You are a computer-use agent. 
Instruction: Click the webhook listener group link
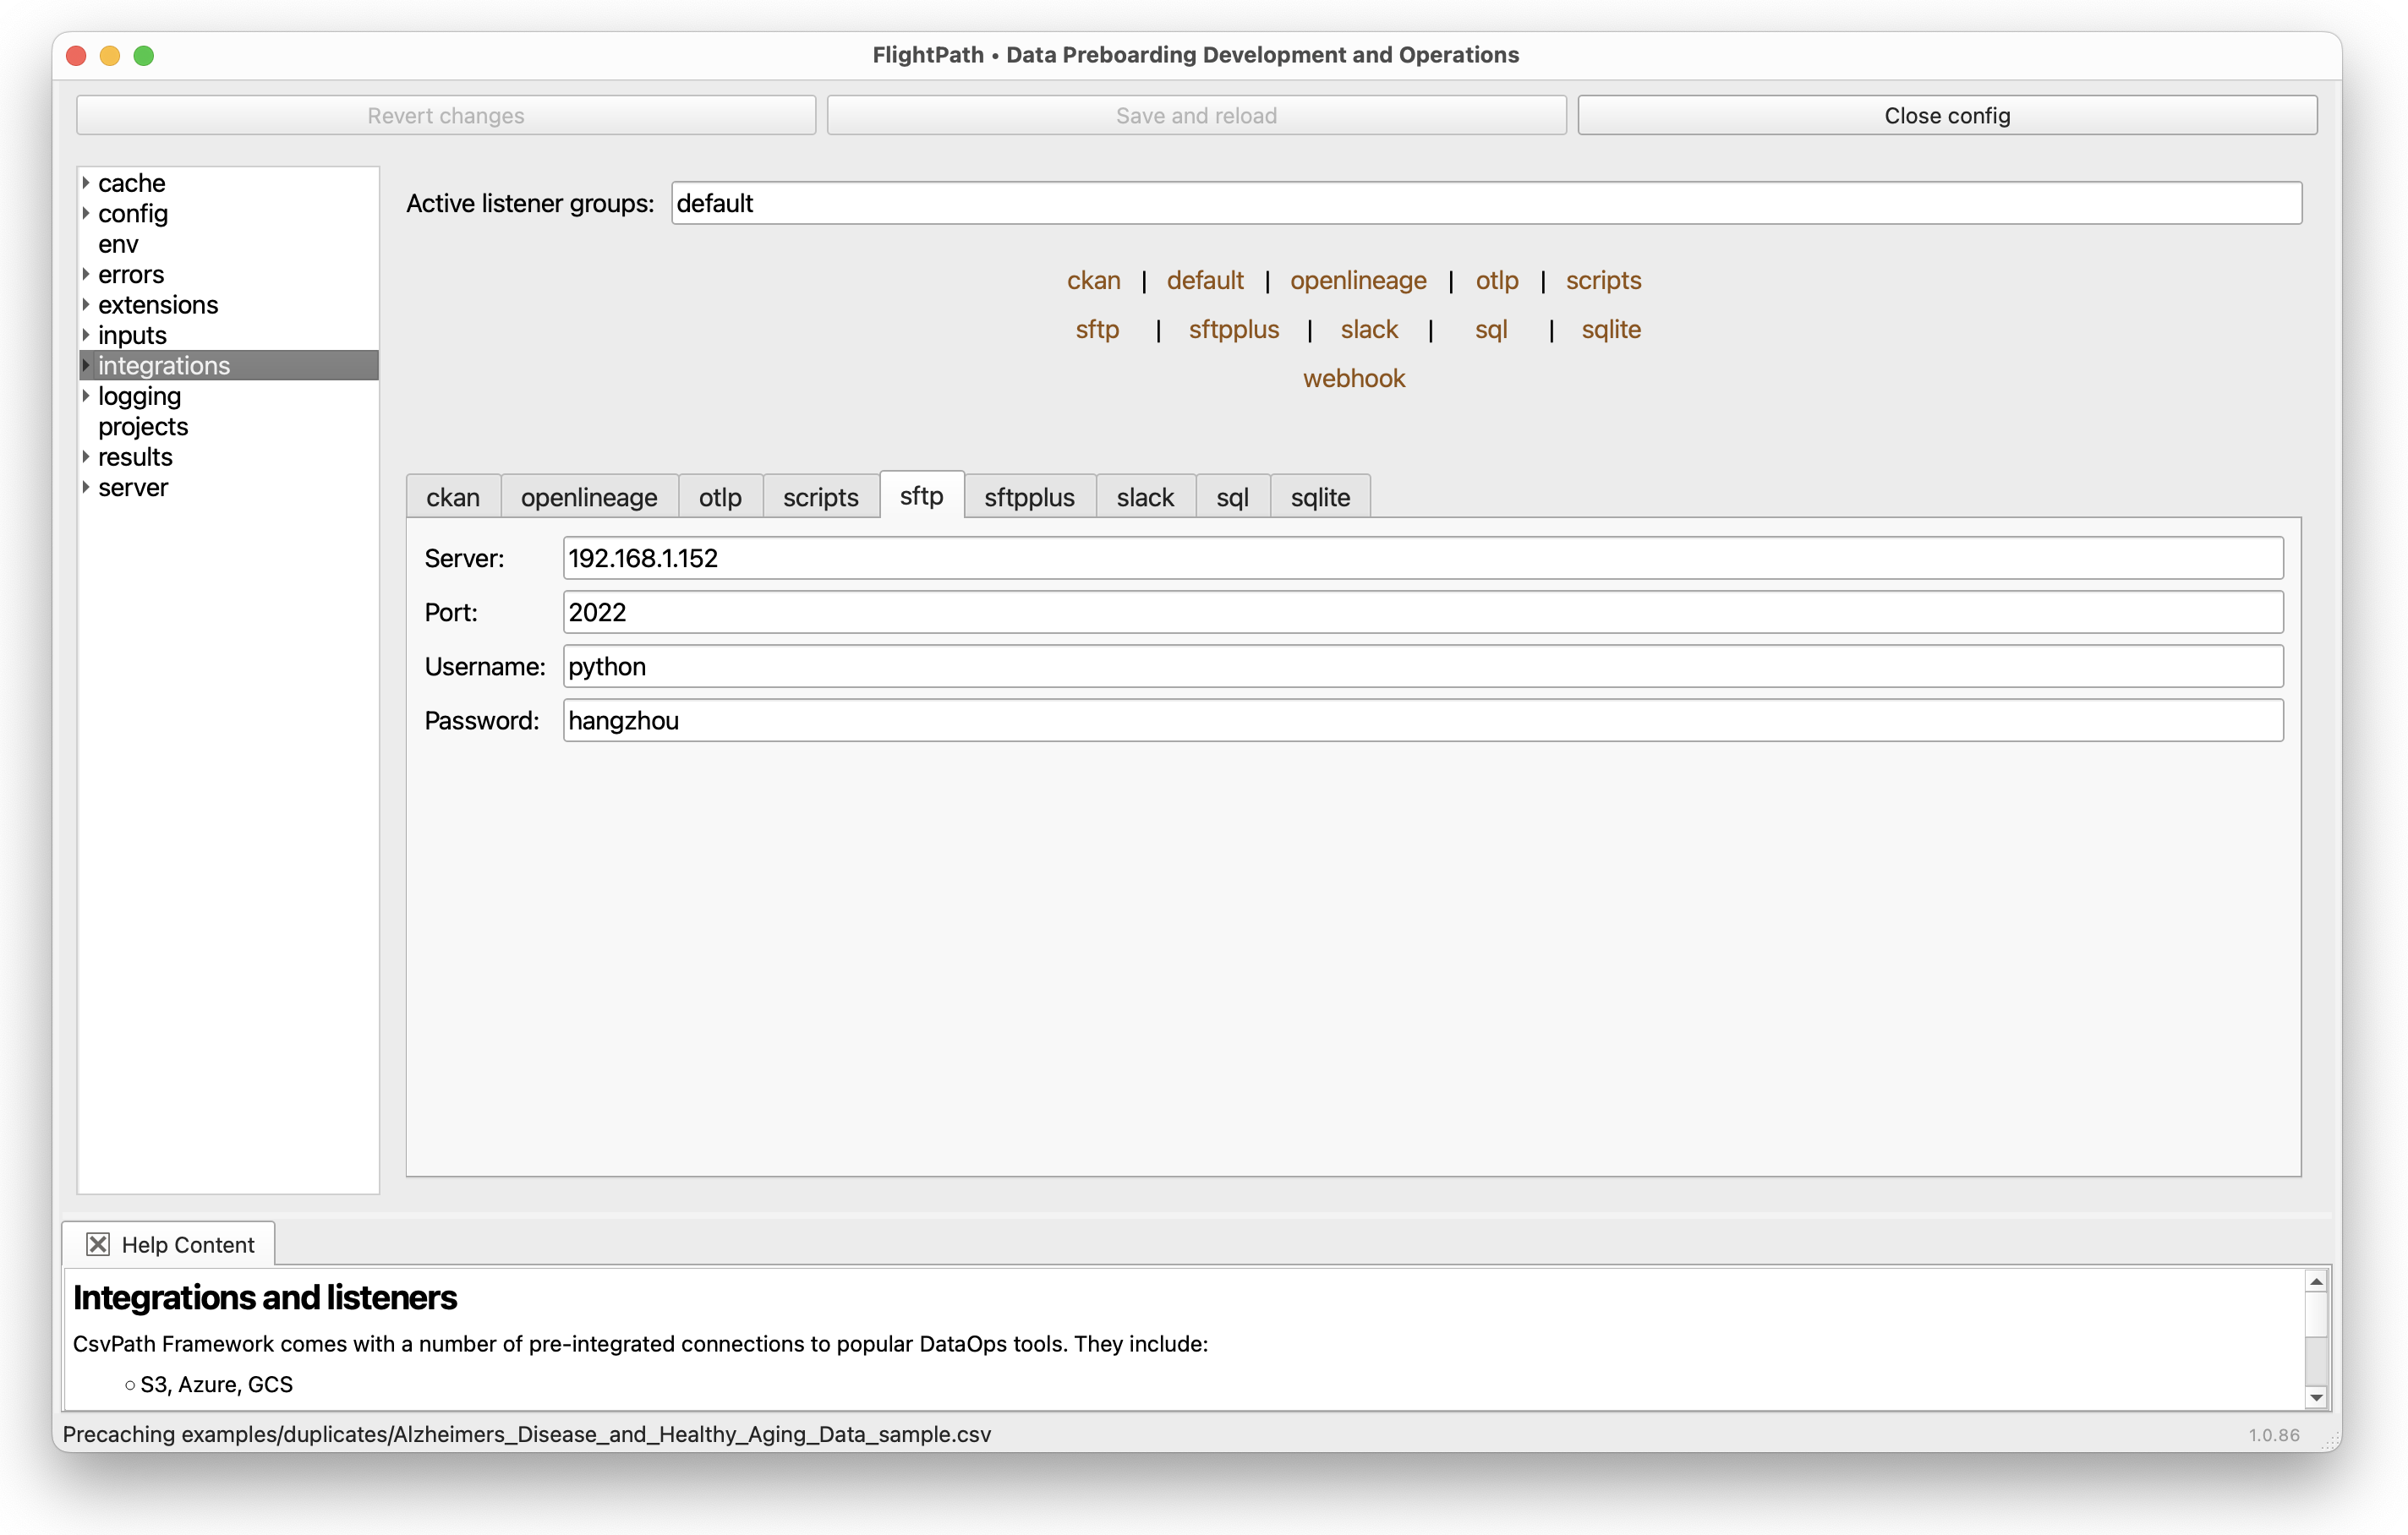tap(1353, 378)
